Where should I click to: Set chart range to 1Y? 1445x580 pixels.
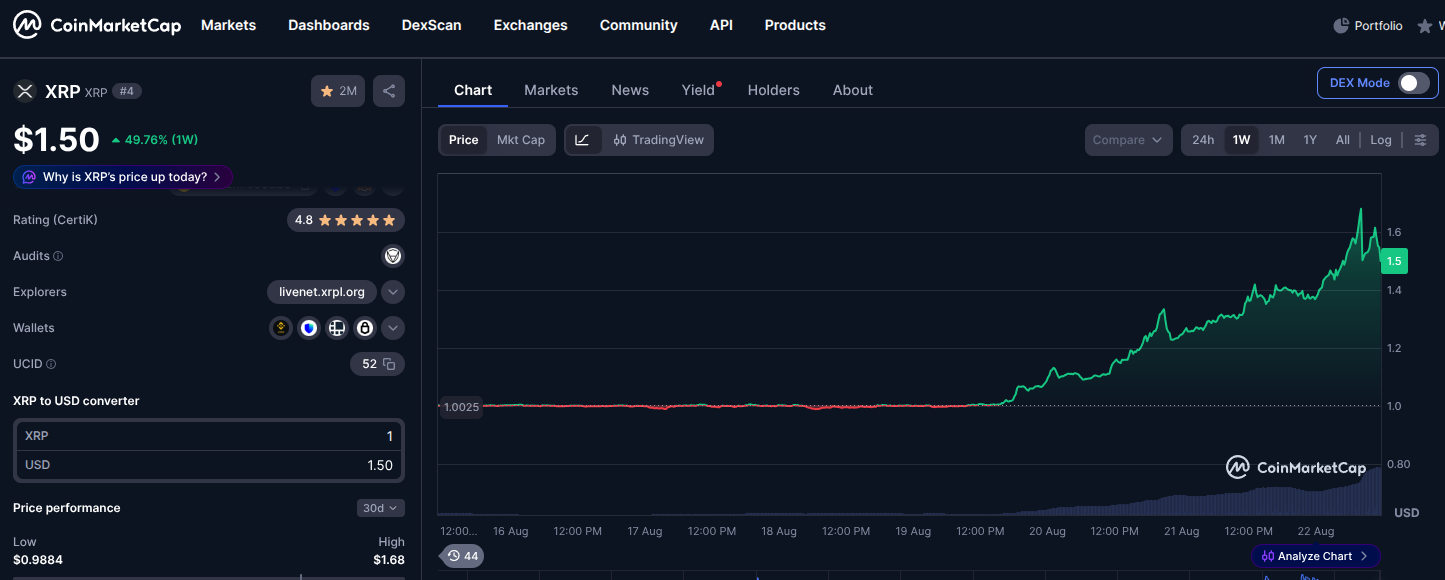click(1310, 140)
